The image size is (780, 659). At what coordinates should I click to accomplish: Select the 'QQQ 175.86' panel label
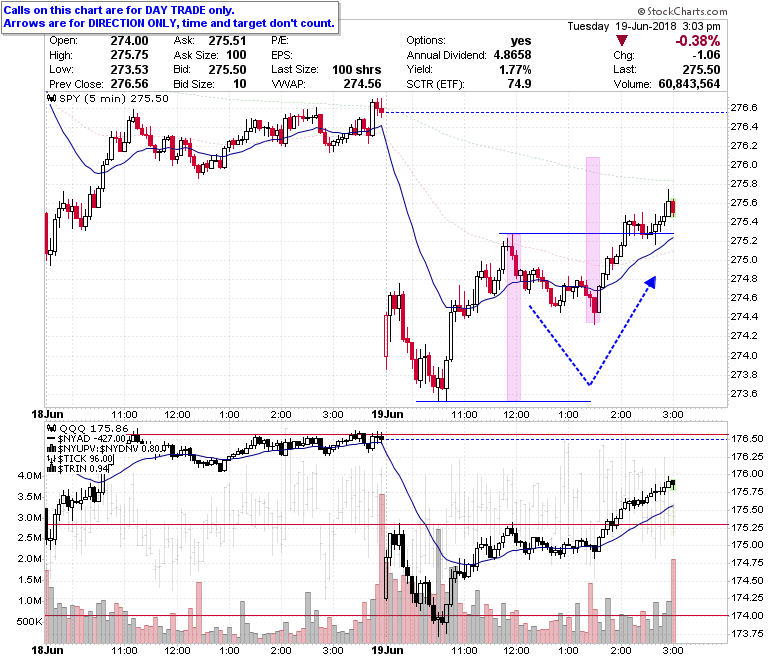point(94,429)
